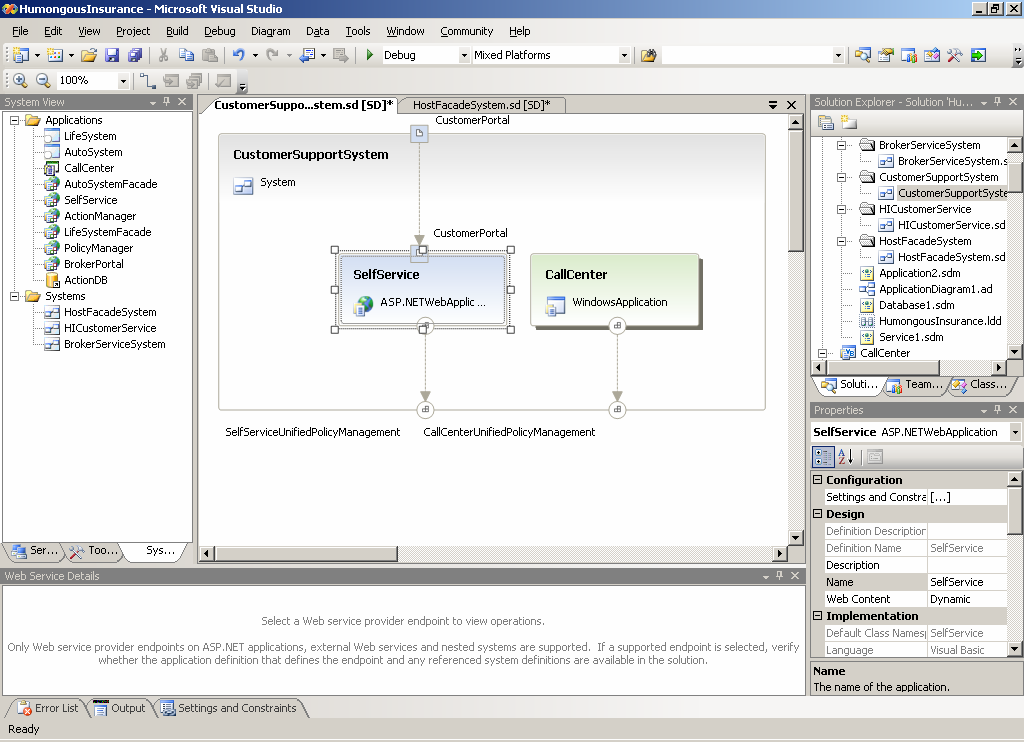Open the Class View tab

(980, 385)
